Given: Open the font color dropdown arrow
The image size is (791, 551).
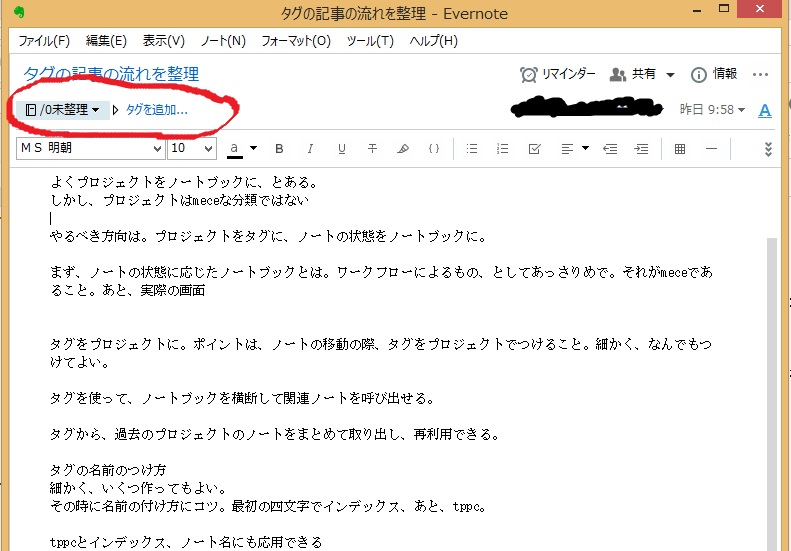Looking at the screenshot, I should tap(253, 148).
